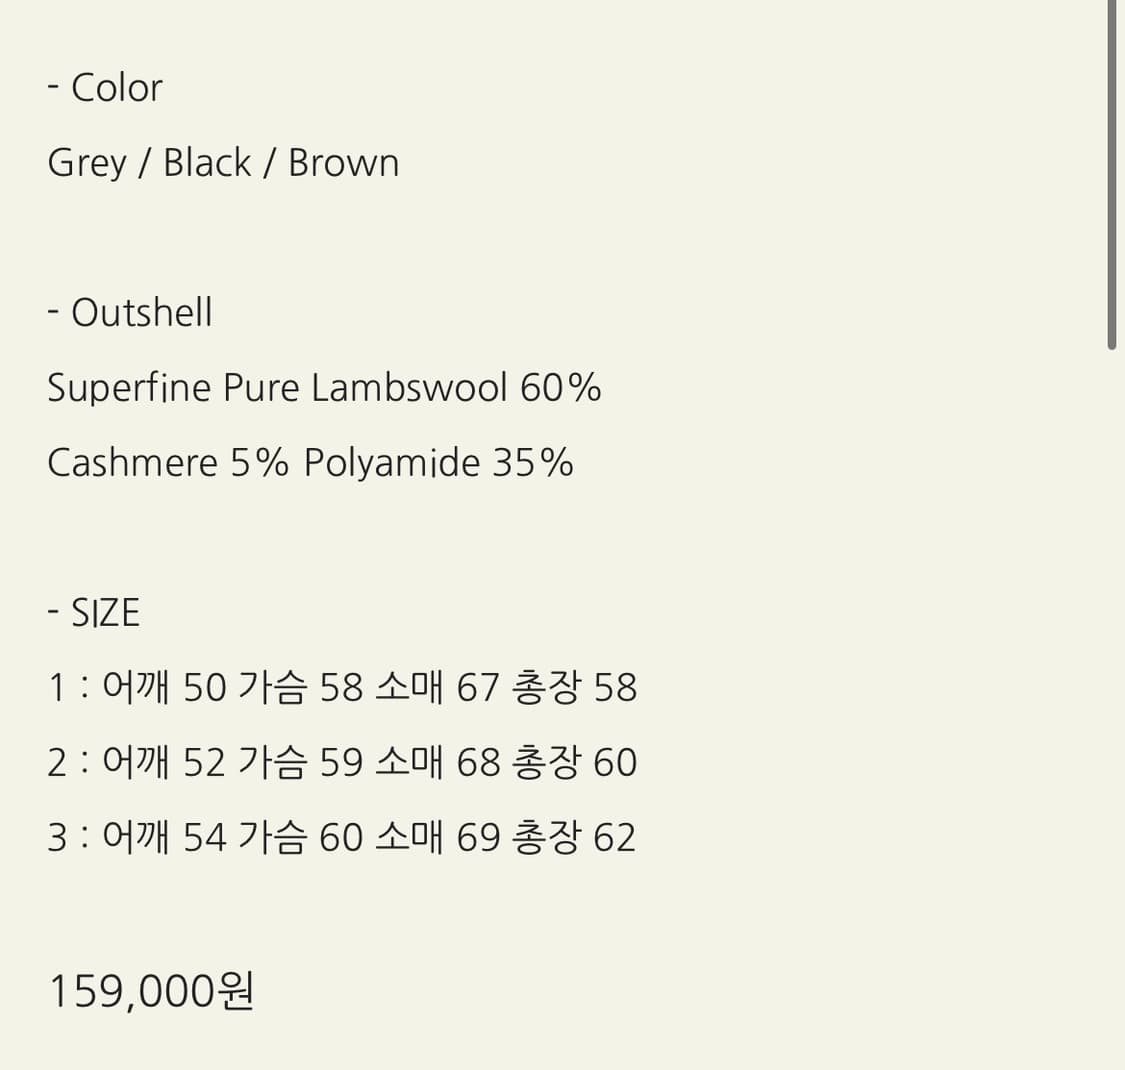Click the 'Cashmere 5%' text
This screenshot has height=1070, width=1125.
[x=167, y=462]
